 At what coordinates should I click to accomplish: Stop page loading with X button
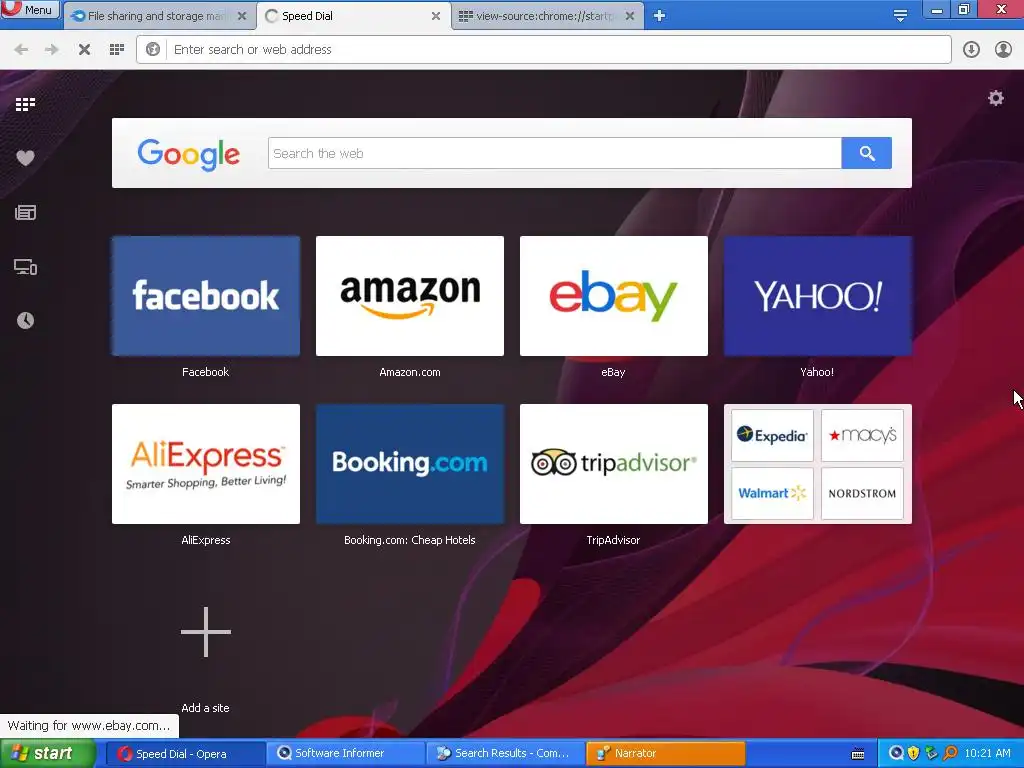(84, 50)
